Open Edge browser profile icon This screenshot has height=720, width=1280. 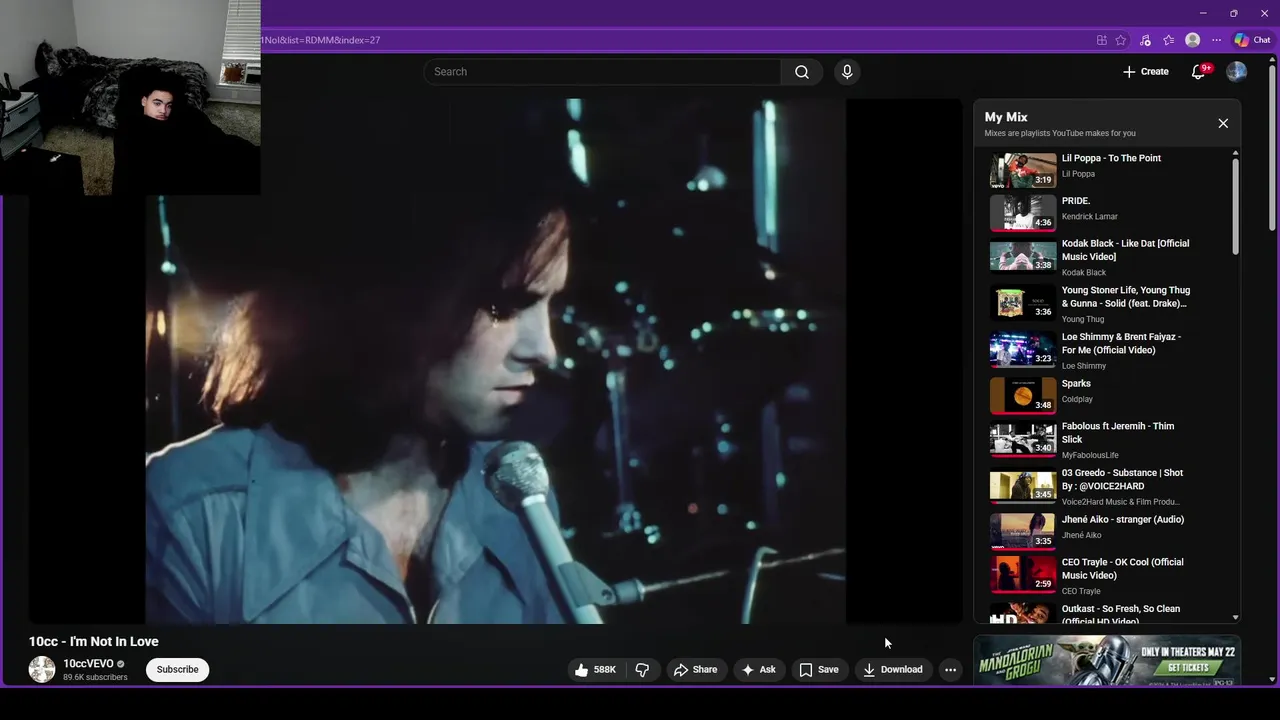[x=1192, y=40]
